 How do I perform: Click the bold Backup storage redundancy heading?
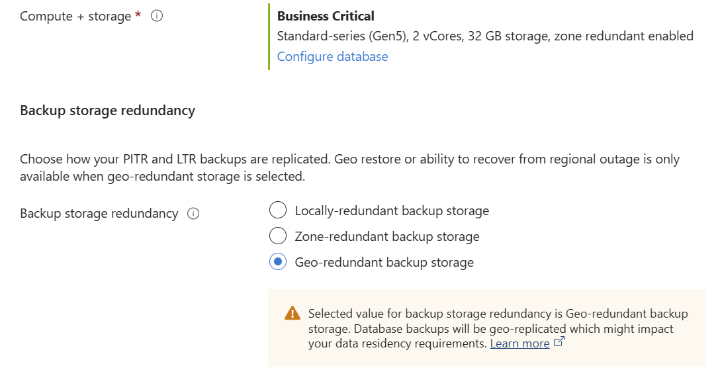pos(107,111)
